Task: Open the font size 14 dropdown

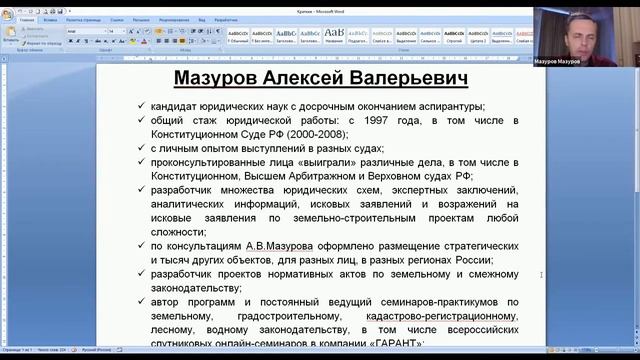Action: coord(124,31)
